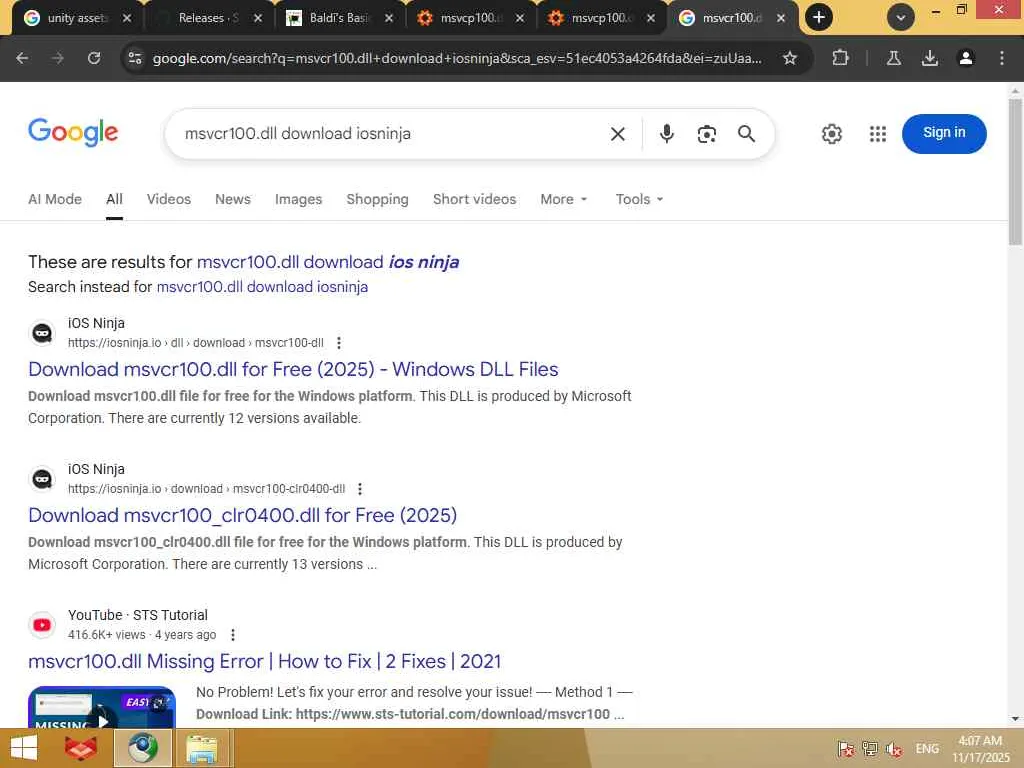Click YouTube favicon of STS Tutorial result

click(x=42, y=625)
